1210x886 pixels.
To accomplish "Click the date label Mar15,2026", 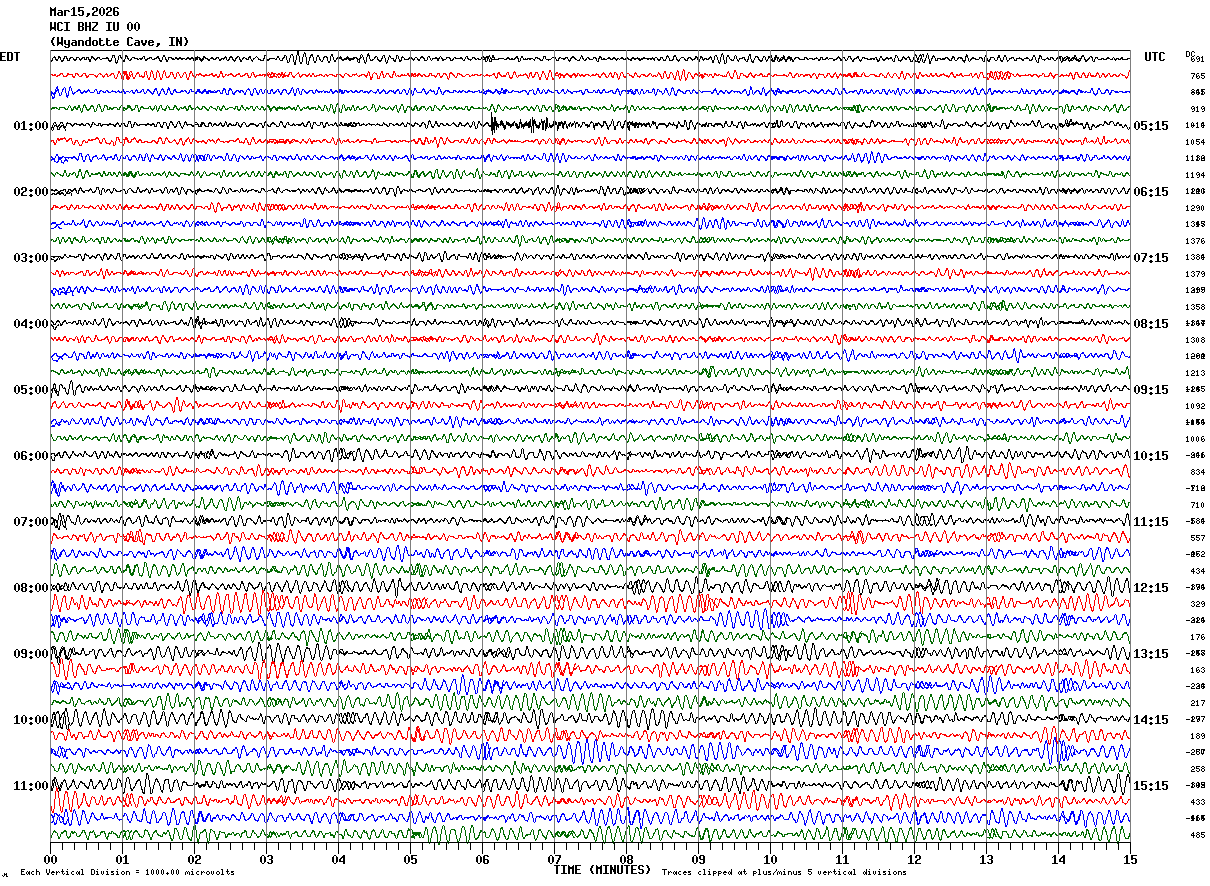I will point(84,12).
